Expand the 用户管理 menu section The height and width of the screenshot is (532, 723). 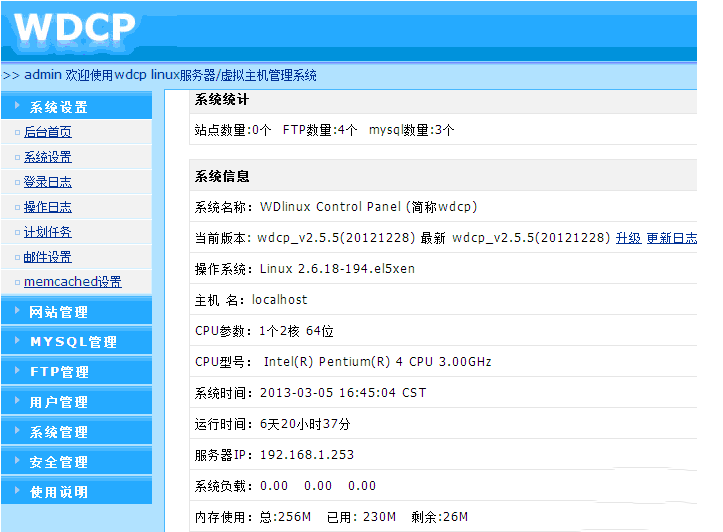59,402
